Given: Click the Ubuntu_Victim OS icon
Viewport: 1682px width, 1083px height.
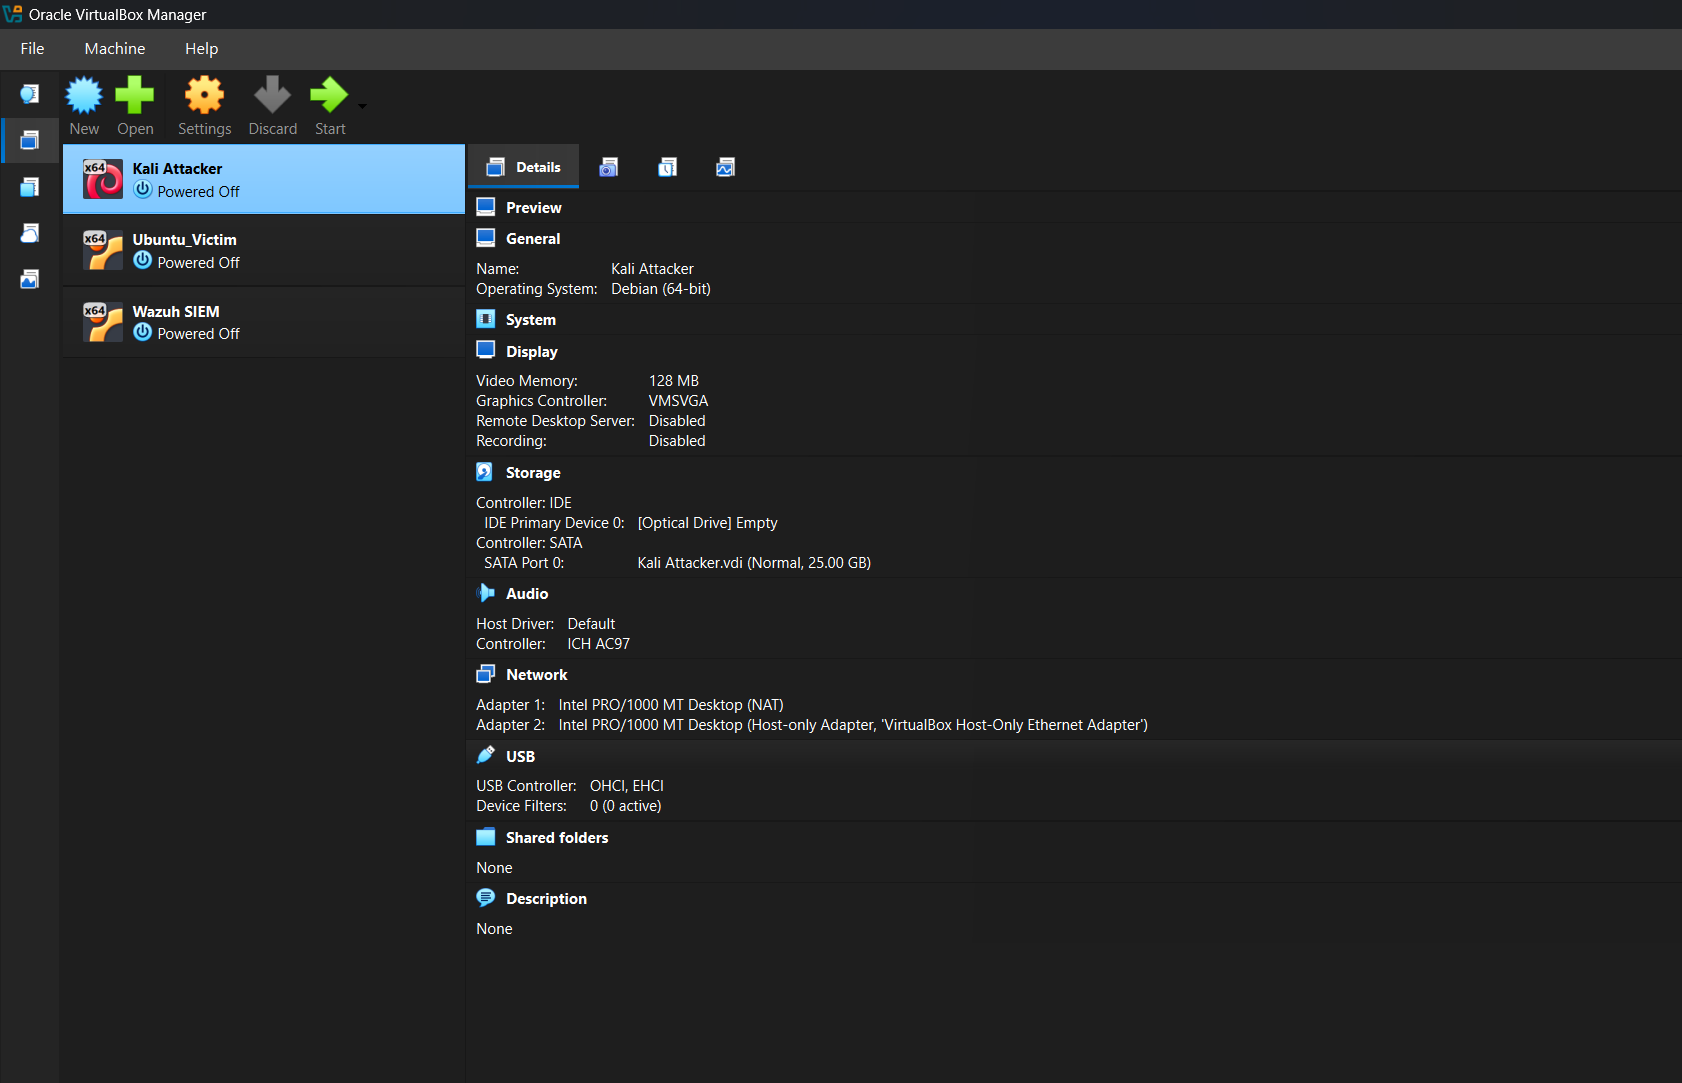Looking at the screenshot, I should (x=102, y=250).
